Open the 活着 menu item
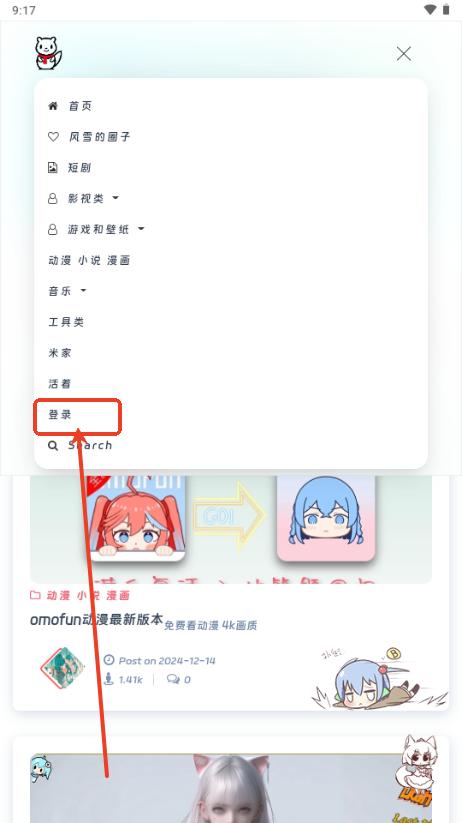 (x=60, y=384)
